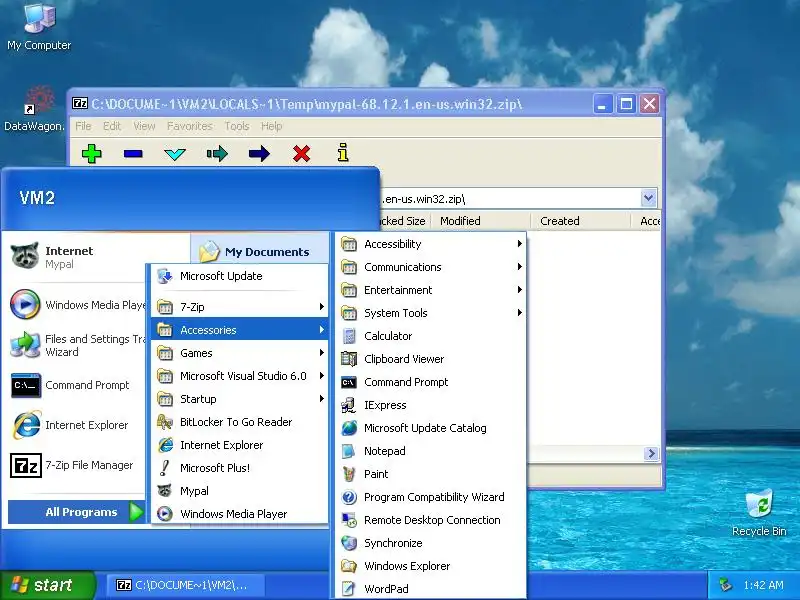The image size is (800, 600).
Task: Open Windows Media Player in All Programs
Action: (x=239, y=514)
